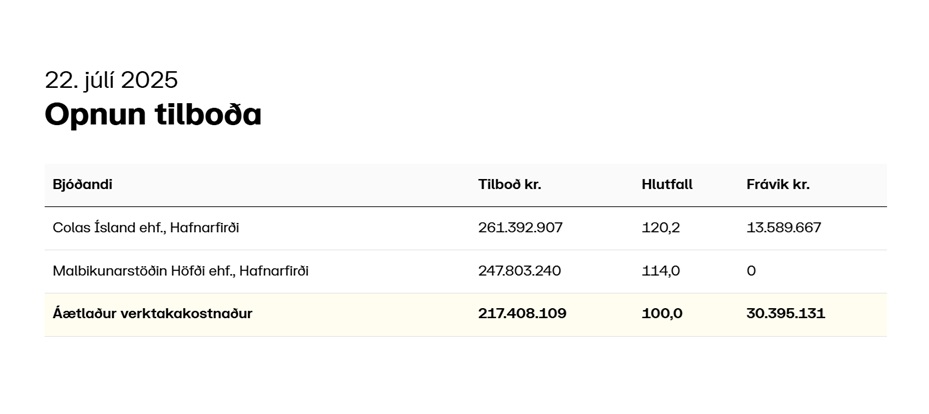The height and width of the screenshot is (414, 929).
Task: Click the bid amount 247.803.240
Action: pyautogui.click(x=520, y=271)
